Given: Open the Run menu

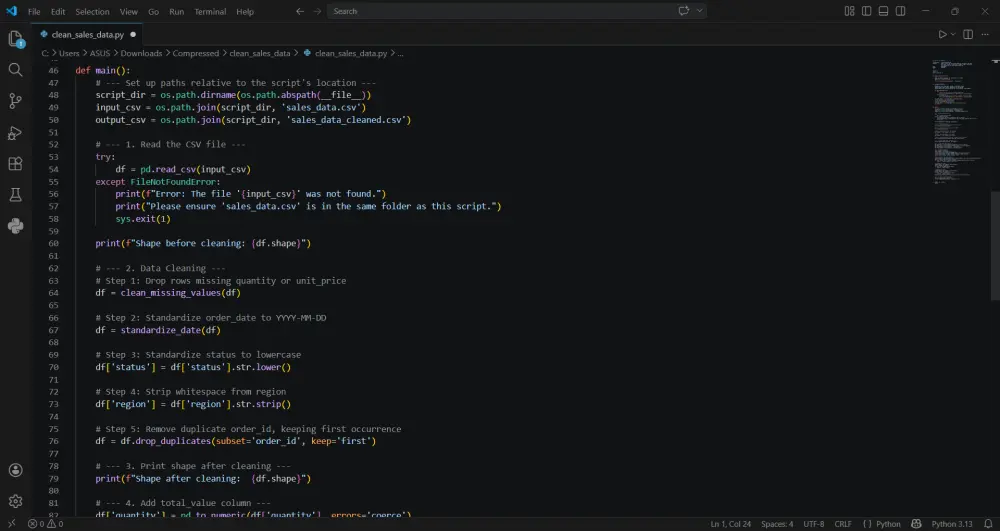Looking at the screenshot, I should [x=177, y=11].
